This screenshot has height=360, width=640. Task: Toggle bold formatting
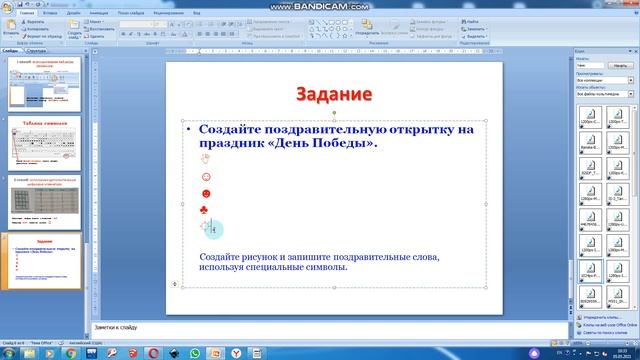(123, 34)
